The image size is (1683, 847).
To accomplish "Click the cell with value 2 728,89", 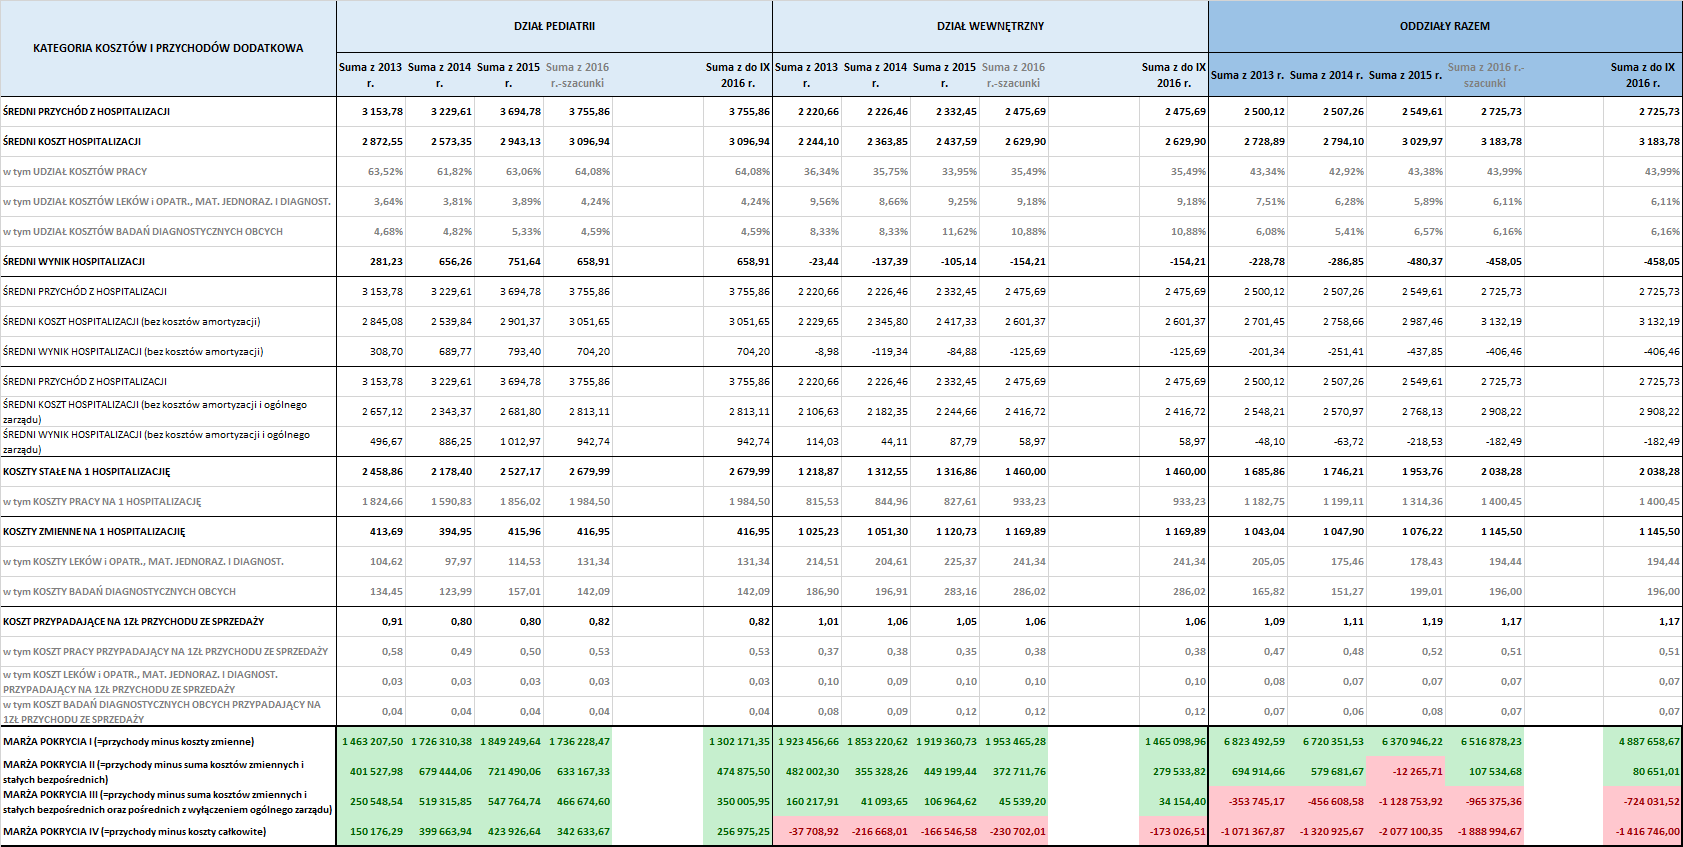I will tap(1248, 142).
